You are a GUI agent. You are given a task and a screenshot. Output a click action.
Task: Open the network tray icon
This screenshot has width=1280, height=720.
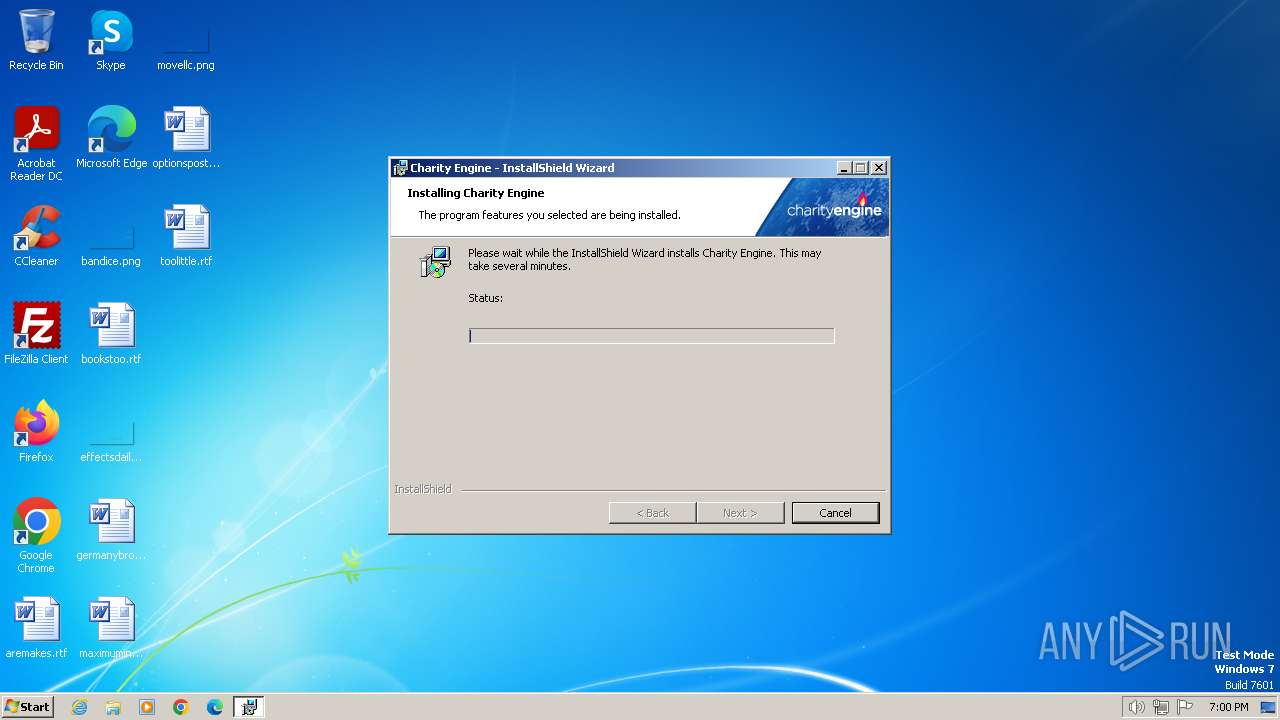pos(1161,707)
